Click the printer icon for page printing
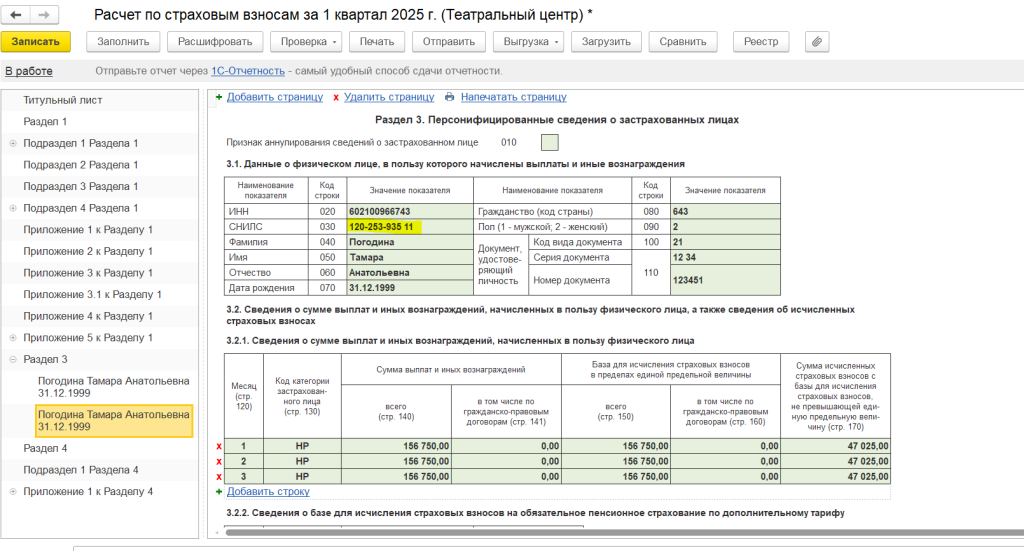The height and width of the screenshot is (551, 1024). pyautogui.click(x=450, y=97)
